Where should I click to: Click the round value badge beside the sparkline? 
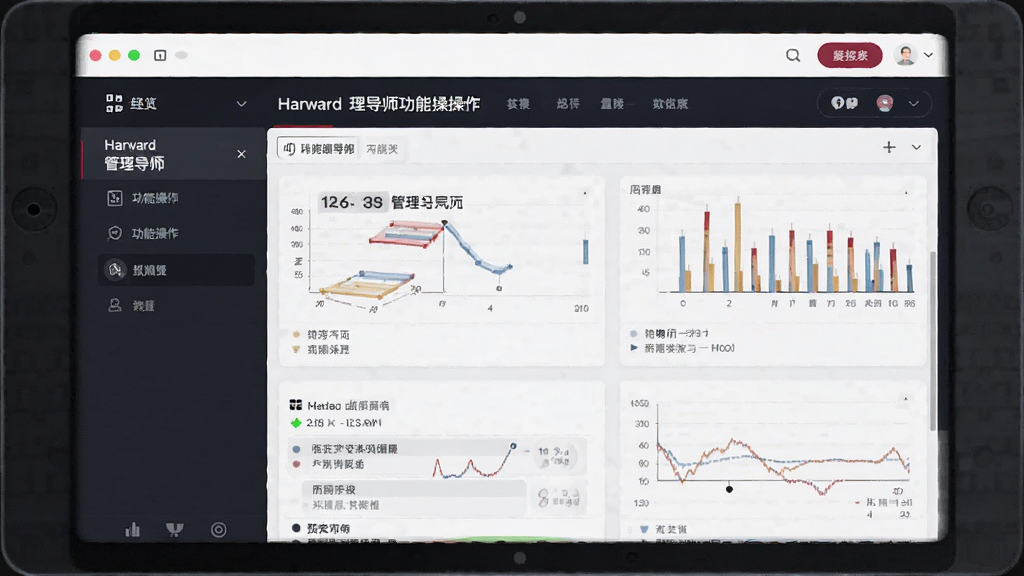tap(555, 455)
